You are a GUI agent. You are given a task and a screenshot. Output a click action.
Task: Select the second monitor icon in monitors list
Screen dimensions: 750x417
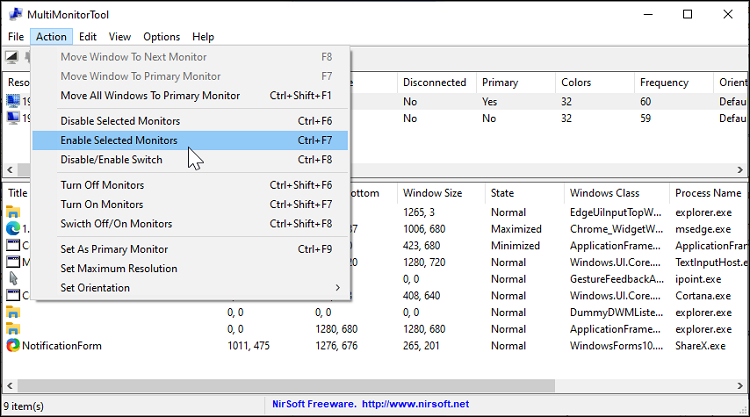pyautogui.click(x=13, y=118)
